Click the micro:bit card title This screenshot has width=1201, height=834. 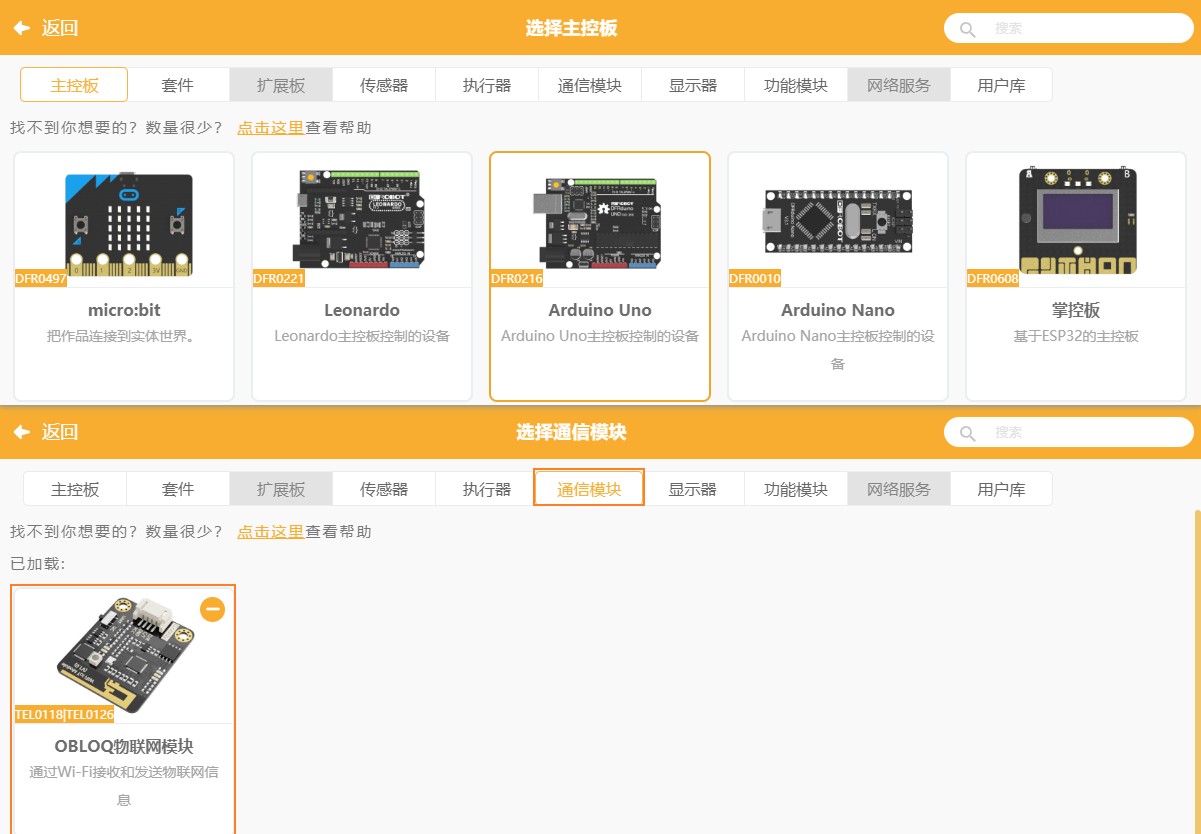(124, 310)
